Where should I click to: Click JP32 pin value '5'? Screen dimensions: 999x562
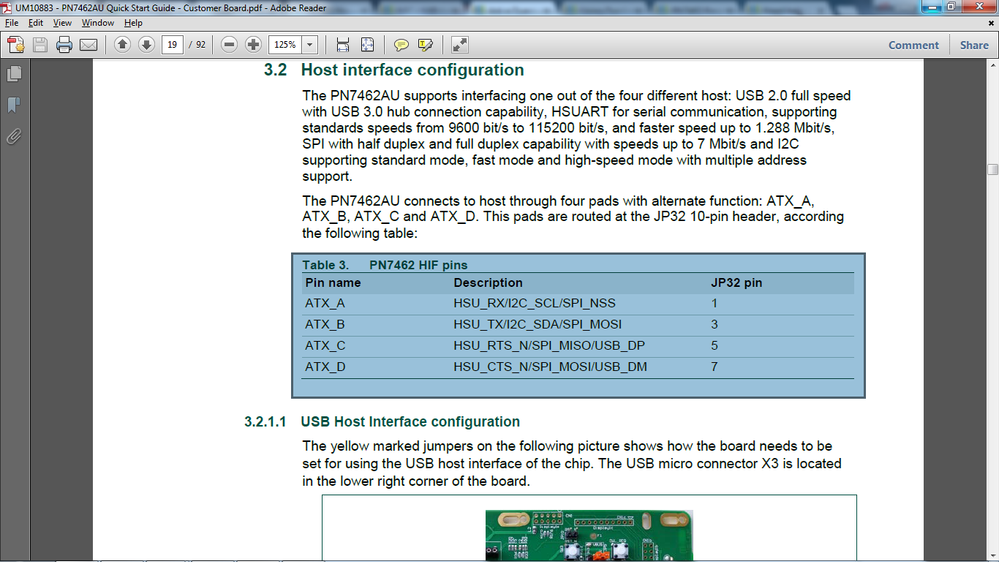pyautogui.click(x=714, y=345)
